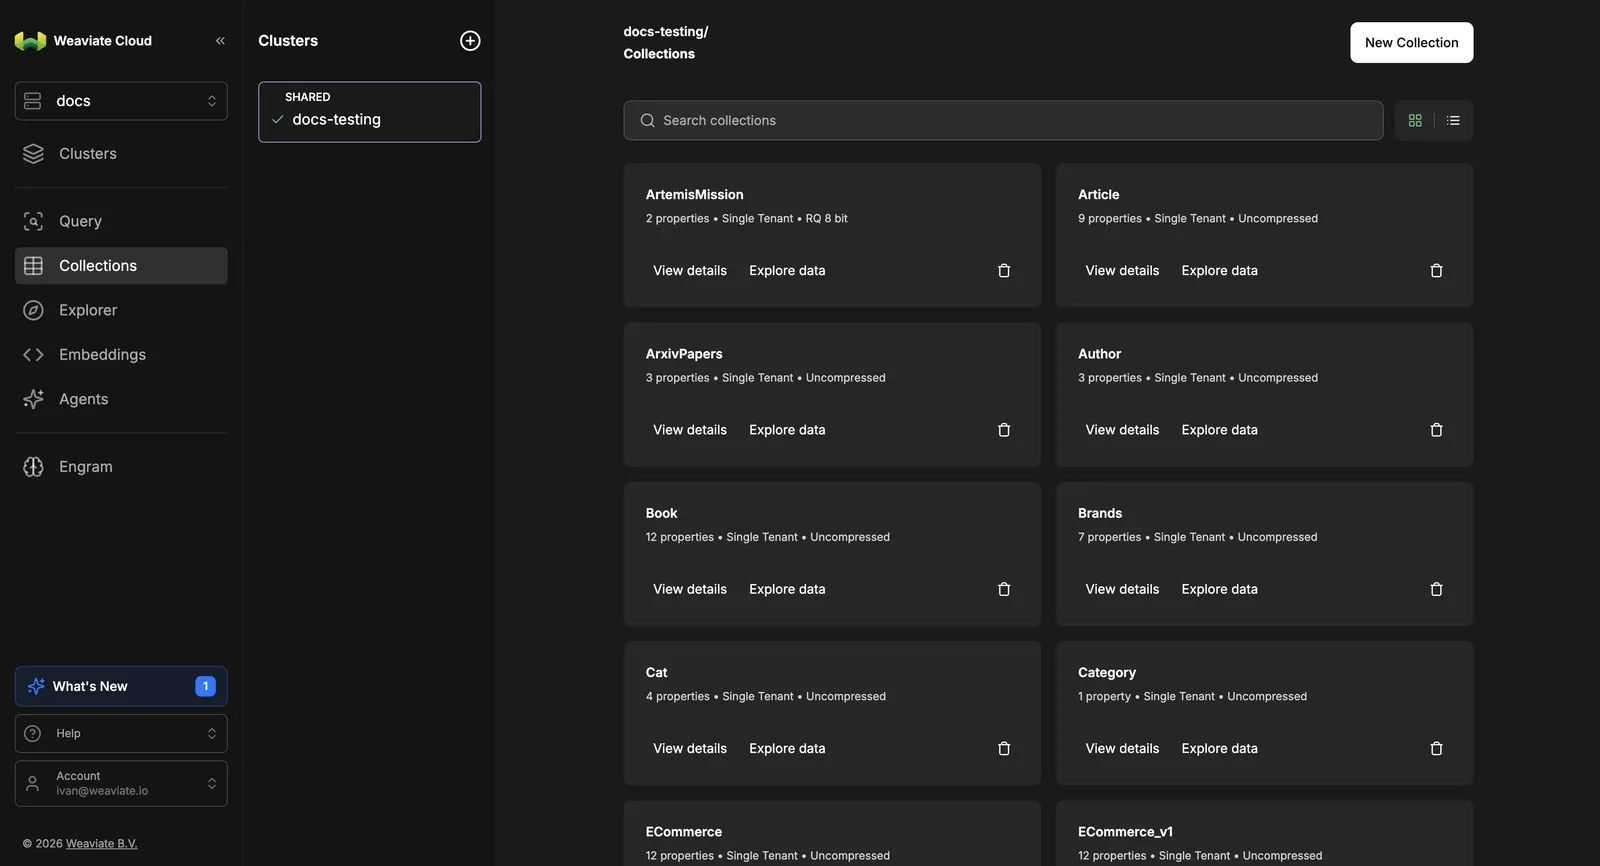The height and width of the screenshot is (866, 1600).
Task: Open the Weaviate B.V. footer link
Action: 102,844
